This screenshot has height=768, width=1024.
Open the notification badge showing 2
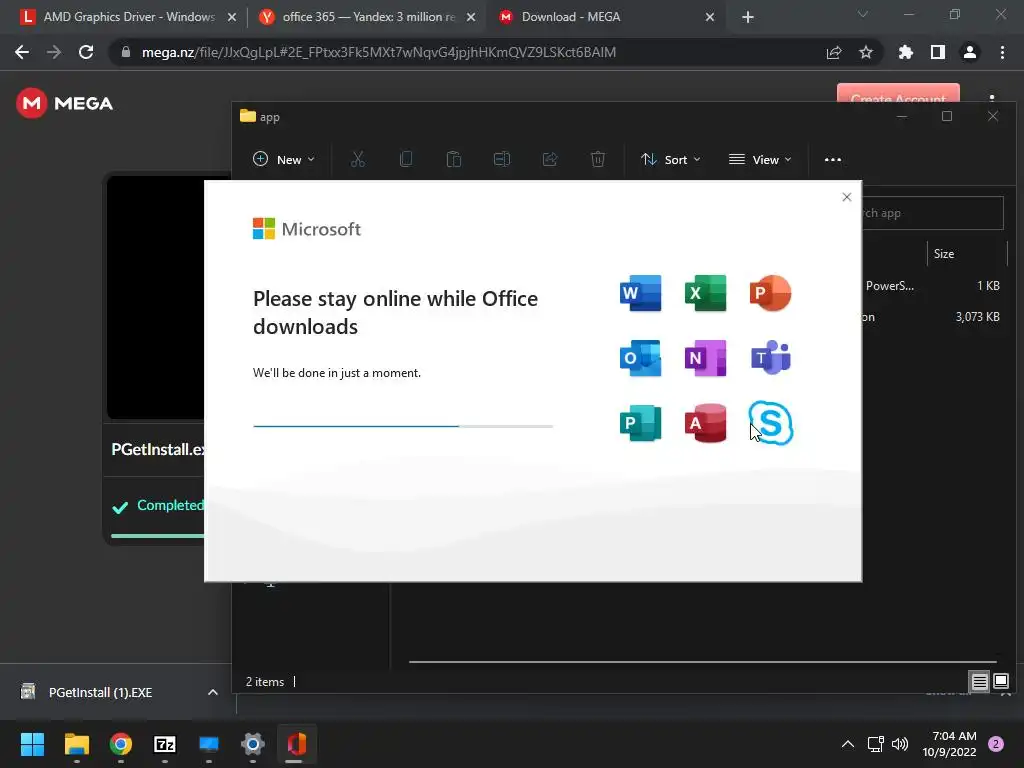pyautogui.click(x=996, y=744)
